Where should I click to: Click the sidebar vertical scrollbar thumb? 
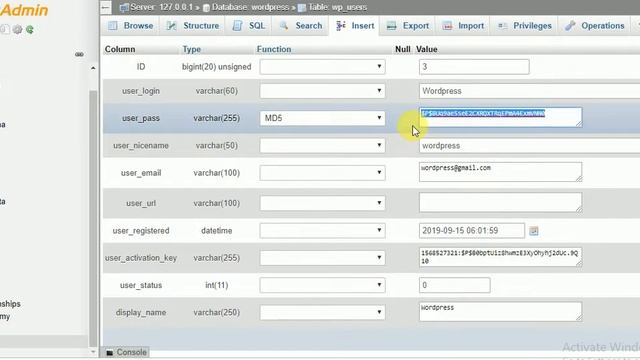93,218
